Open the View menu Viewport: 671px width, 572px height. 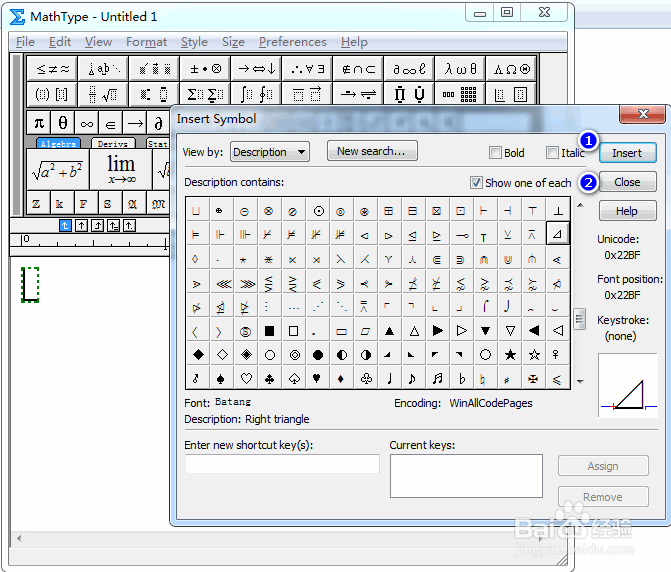[98, 42]
